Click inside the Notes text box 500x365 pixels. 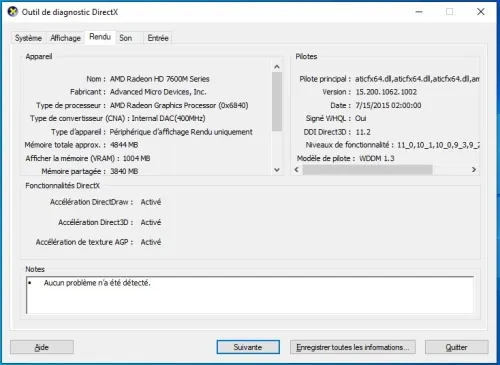click(x=250, y=295)
